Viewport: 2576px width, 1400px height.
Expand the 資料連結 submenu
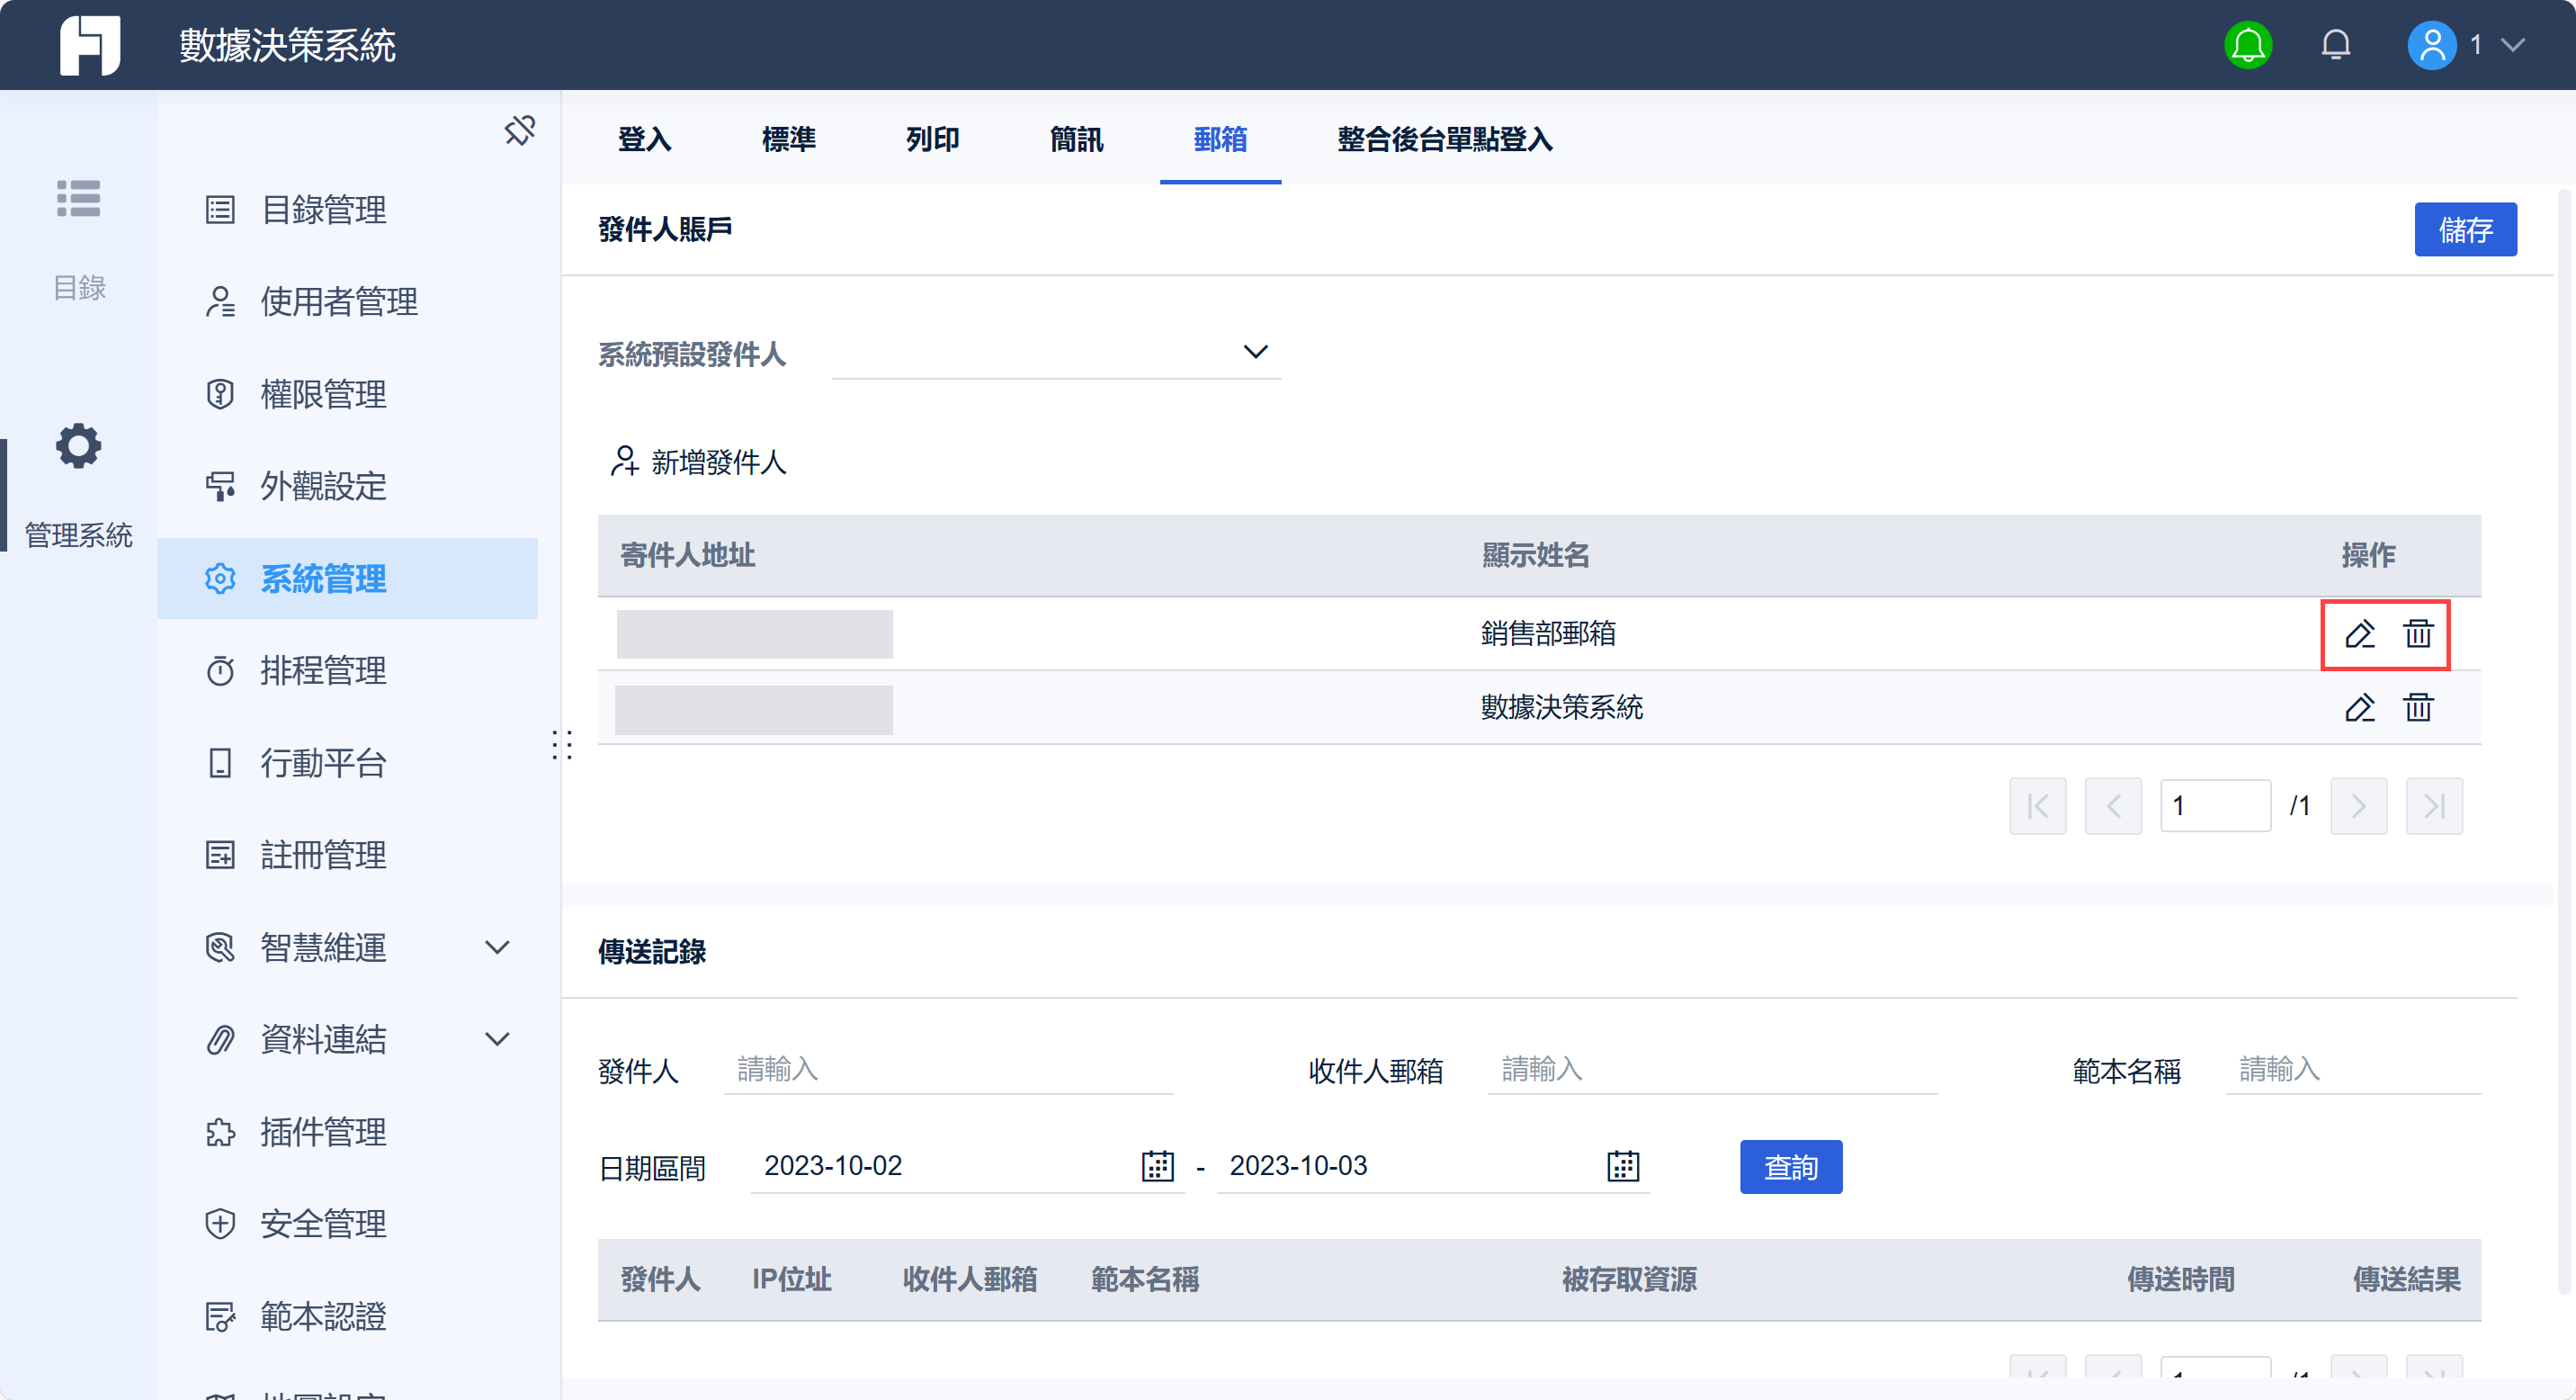coord(497,1039)
